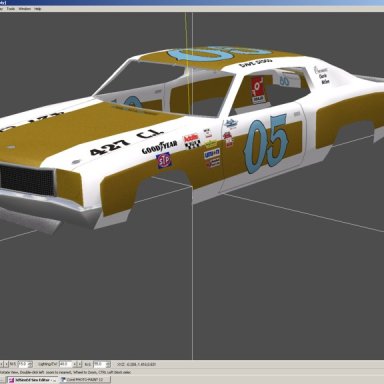Click the 427 C.I. lettering on the fender

pos(126,142)
